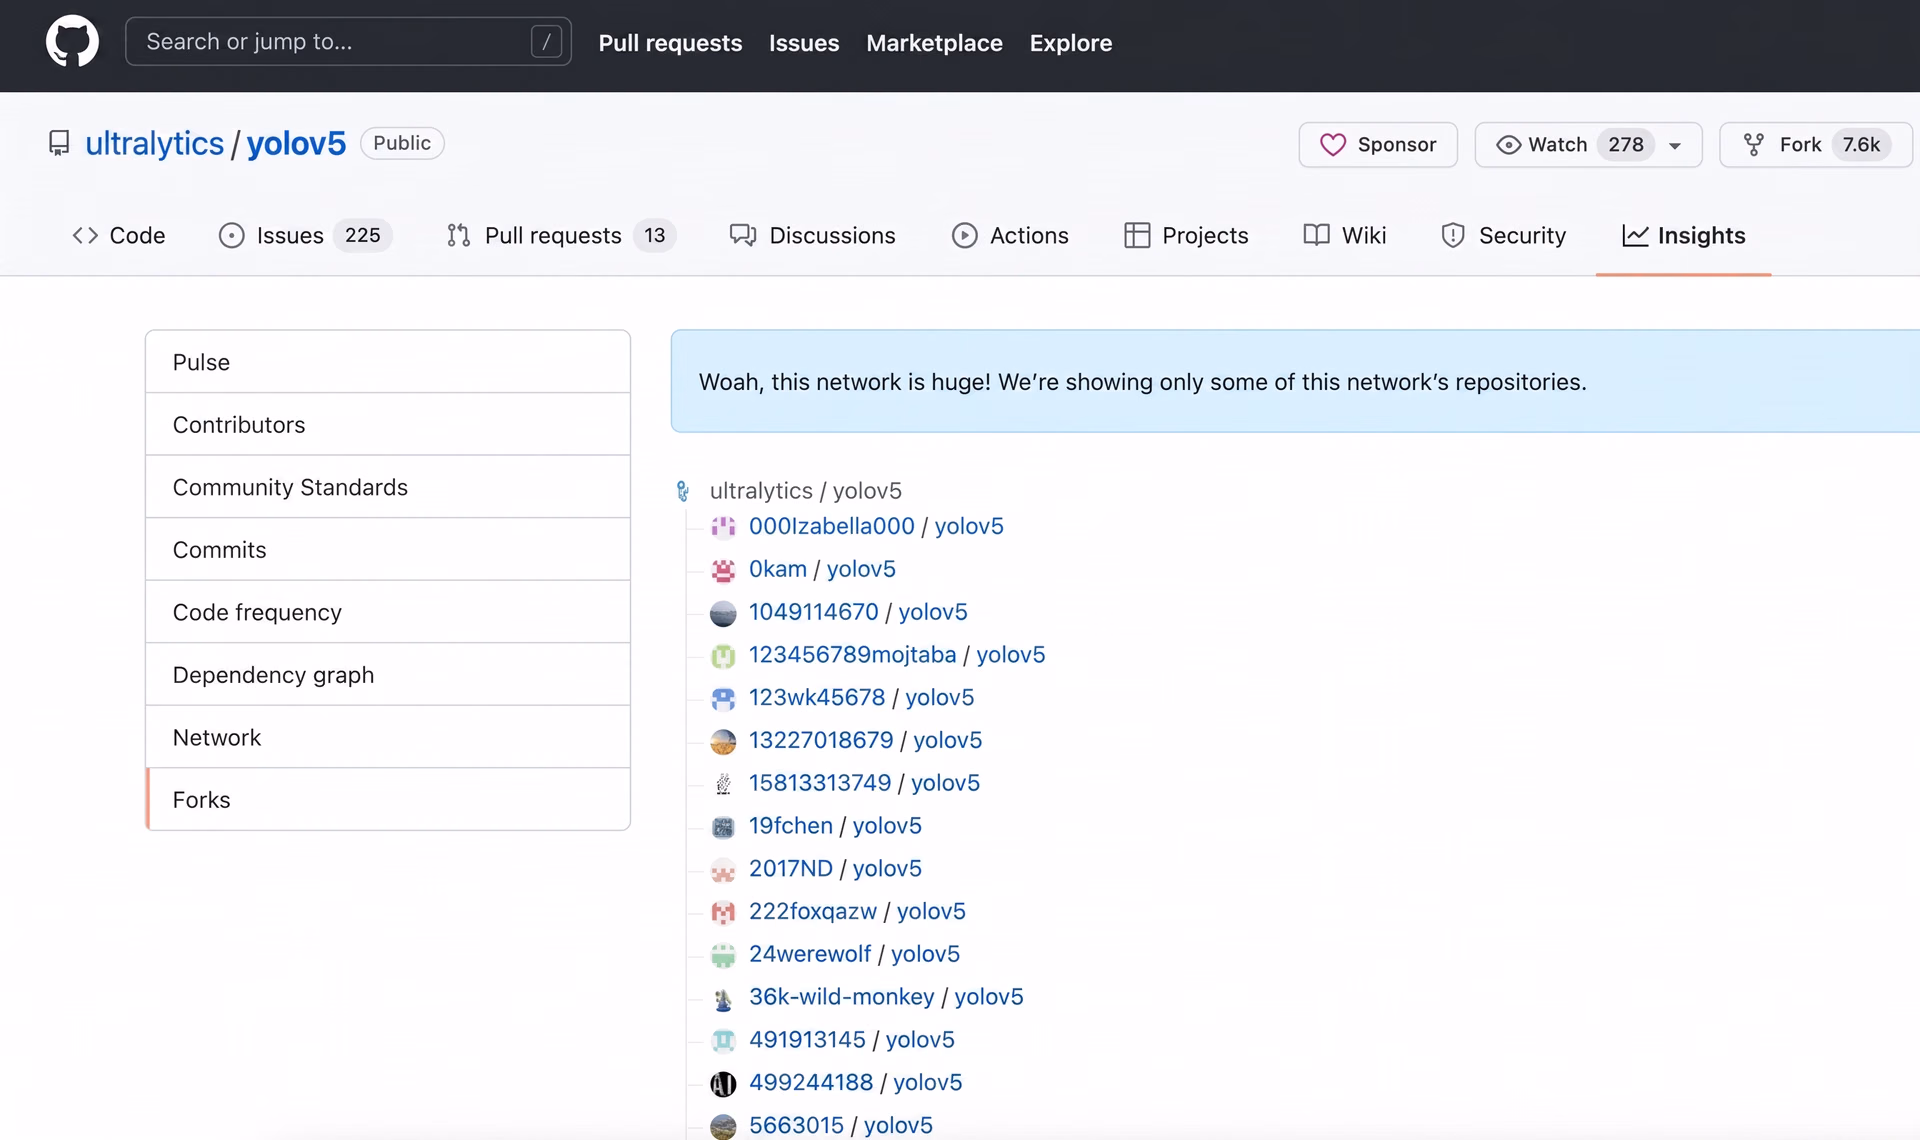Image resolution: width=1920 pixels, height=1140 pixels.
Task: Open Dependency graph in the sidebar
Action: pyautogui.click(x=388, y=675)
